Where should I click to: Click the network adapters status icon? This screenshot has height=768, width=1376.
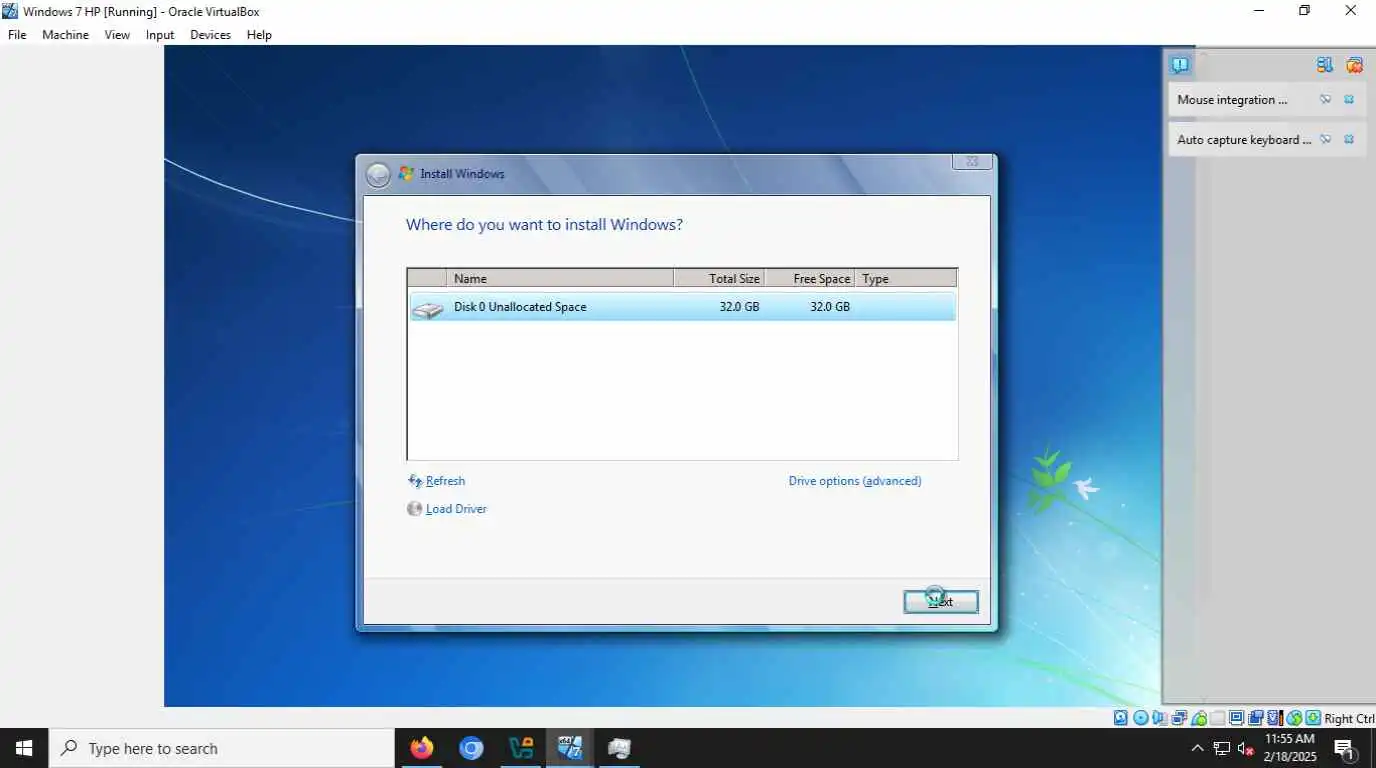pyautogui.click(x=1180, y=718)
